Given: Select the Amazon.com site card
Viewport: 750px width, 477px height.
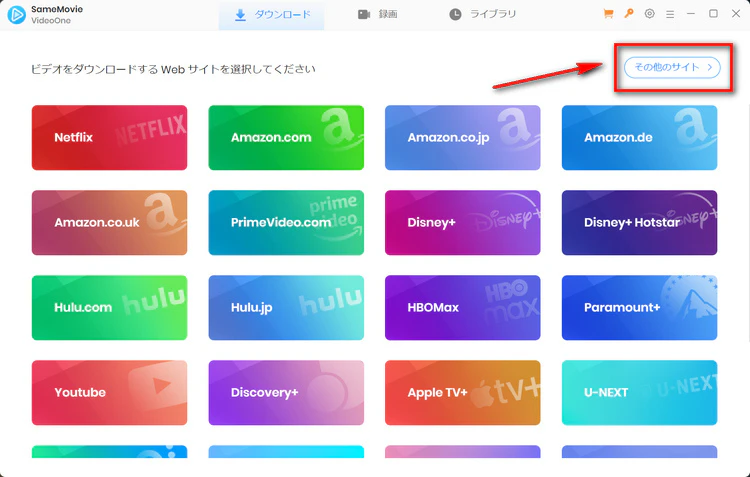Looking at the screenshot, I should pos(286,138).
